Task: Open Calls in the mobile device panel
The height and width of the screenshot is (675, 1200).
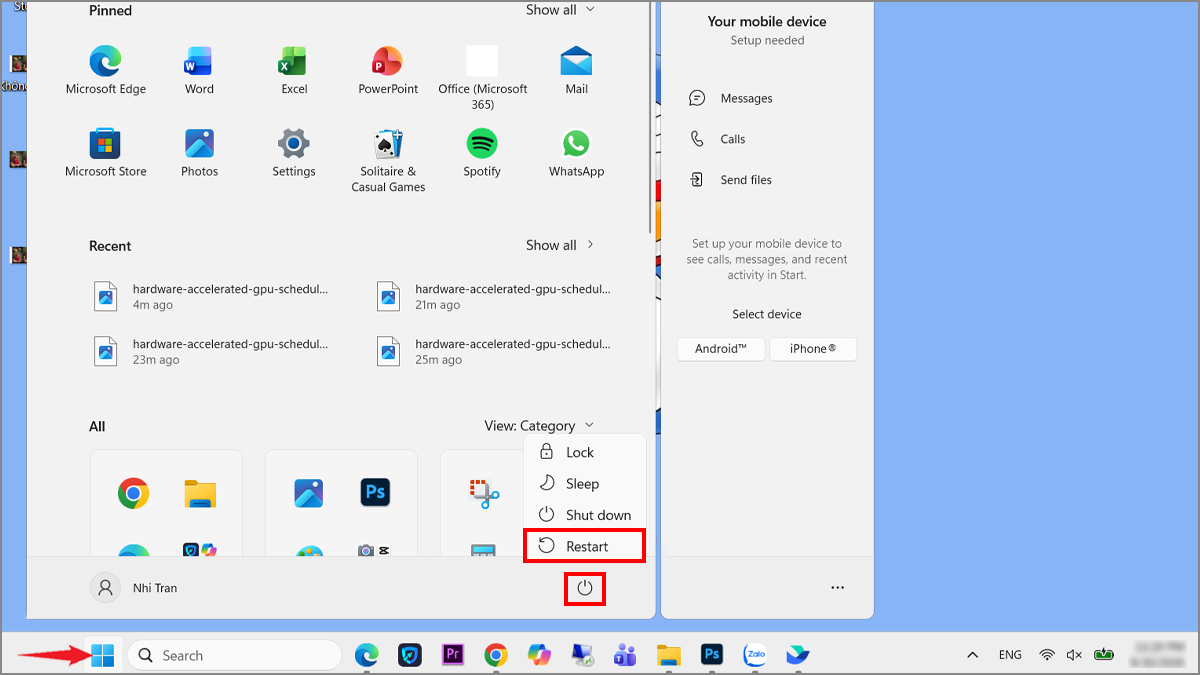Action: coord(718,139)
